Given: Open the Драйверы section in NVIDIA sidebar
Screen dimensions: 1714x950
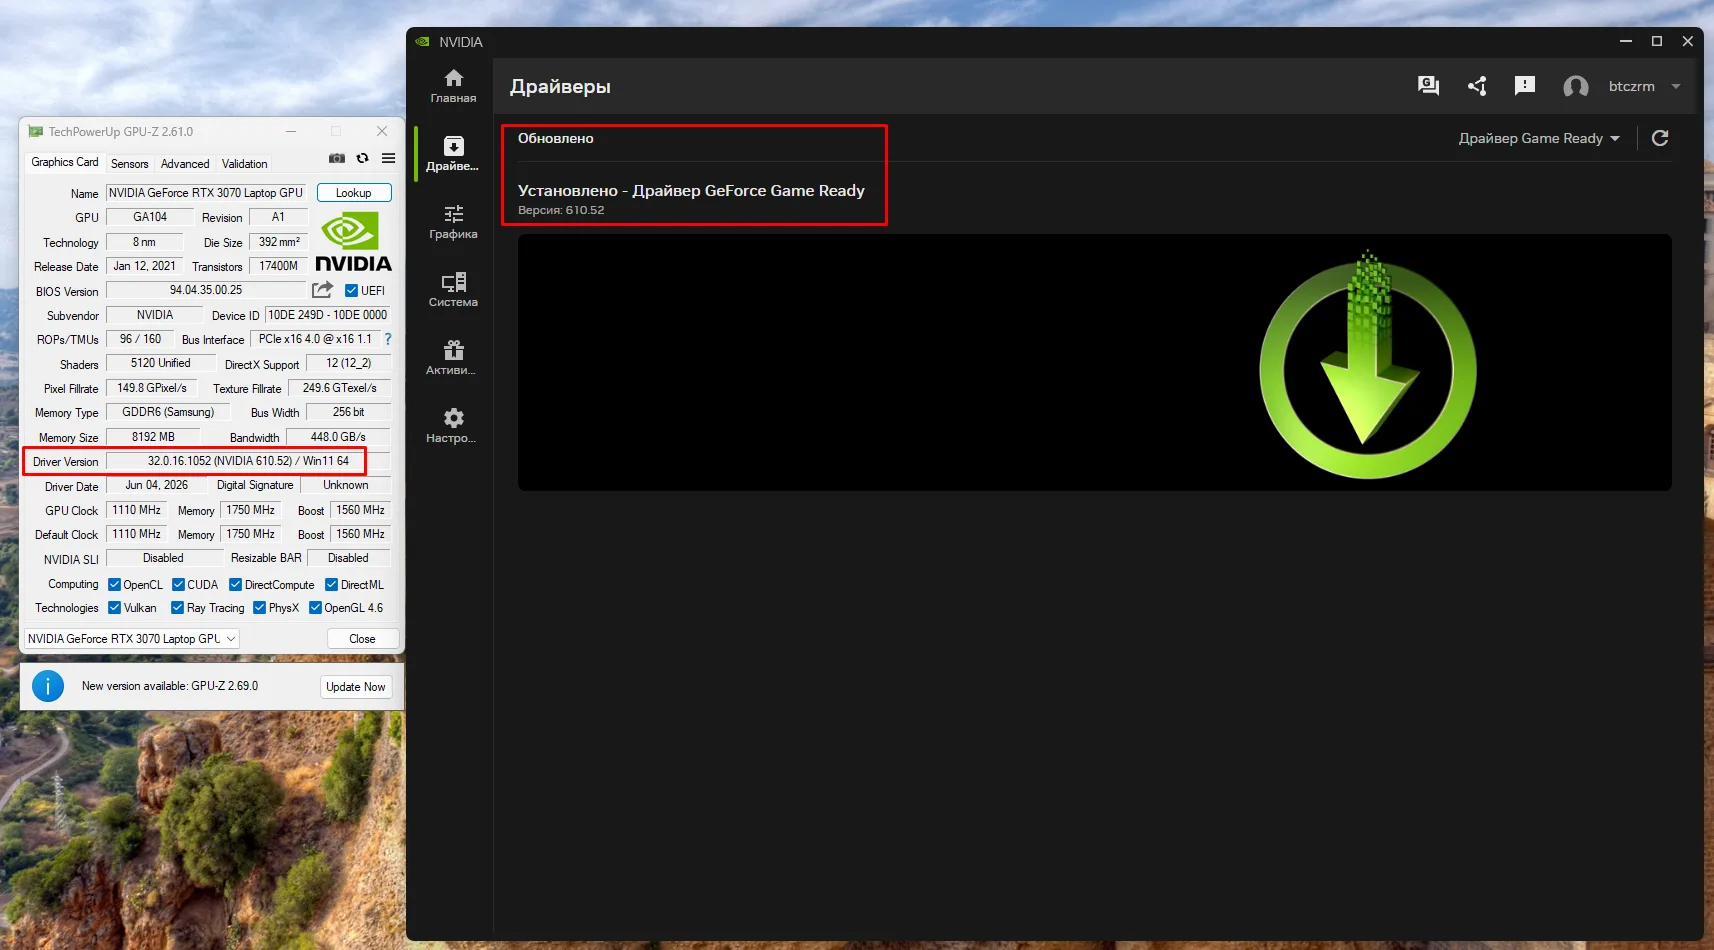Looking at the screenshot, I should point(453,154).
